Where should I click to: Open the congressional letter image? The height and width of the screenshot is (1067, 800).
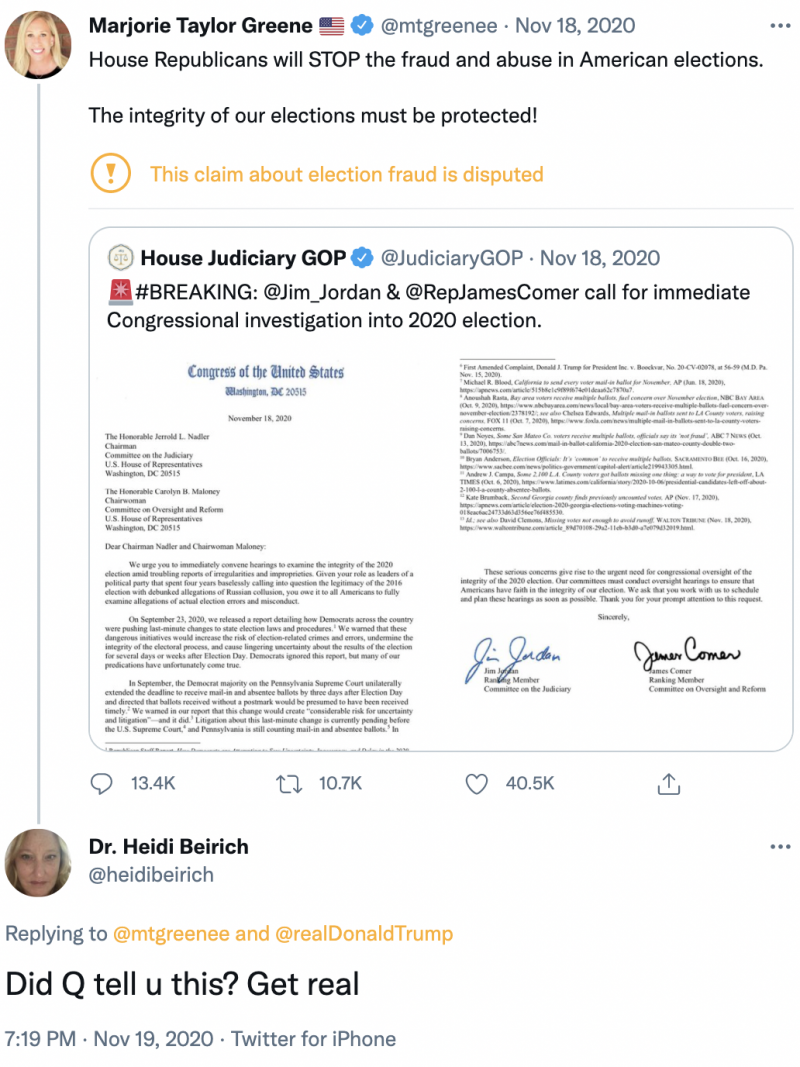[x=443, y=545]
